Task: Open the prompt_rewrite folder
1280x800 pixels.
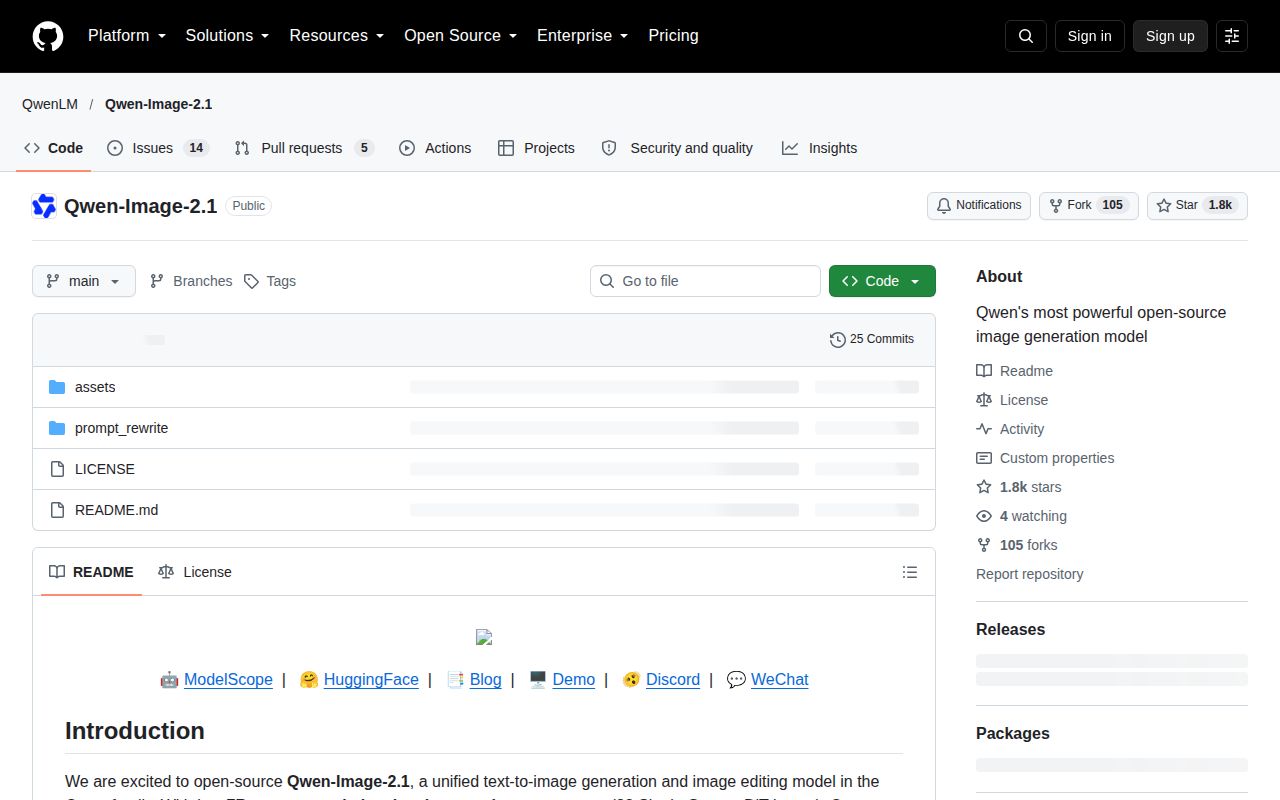Action: (121, 428)
